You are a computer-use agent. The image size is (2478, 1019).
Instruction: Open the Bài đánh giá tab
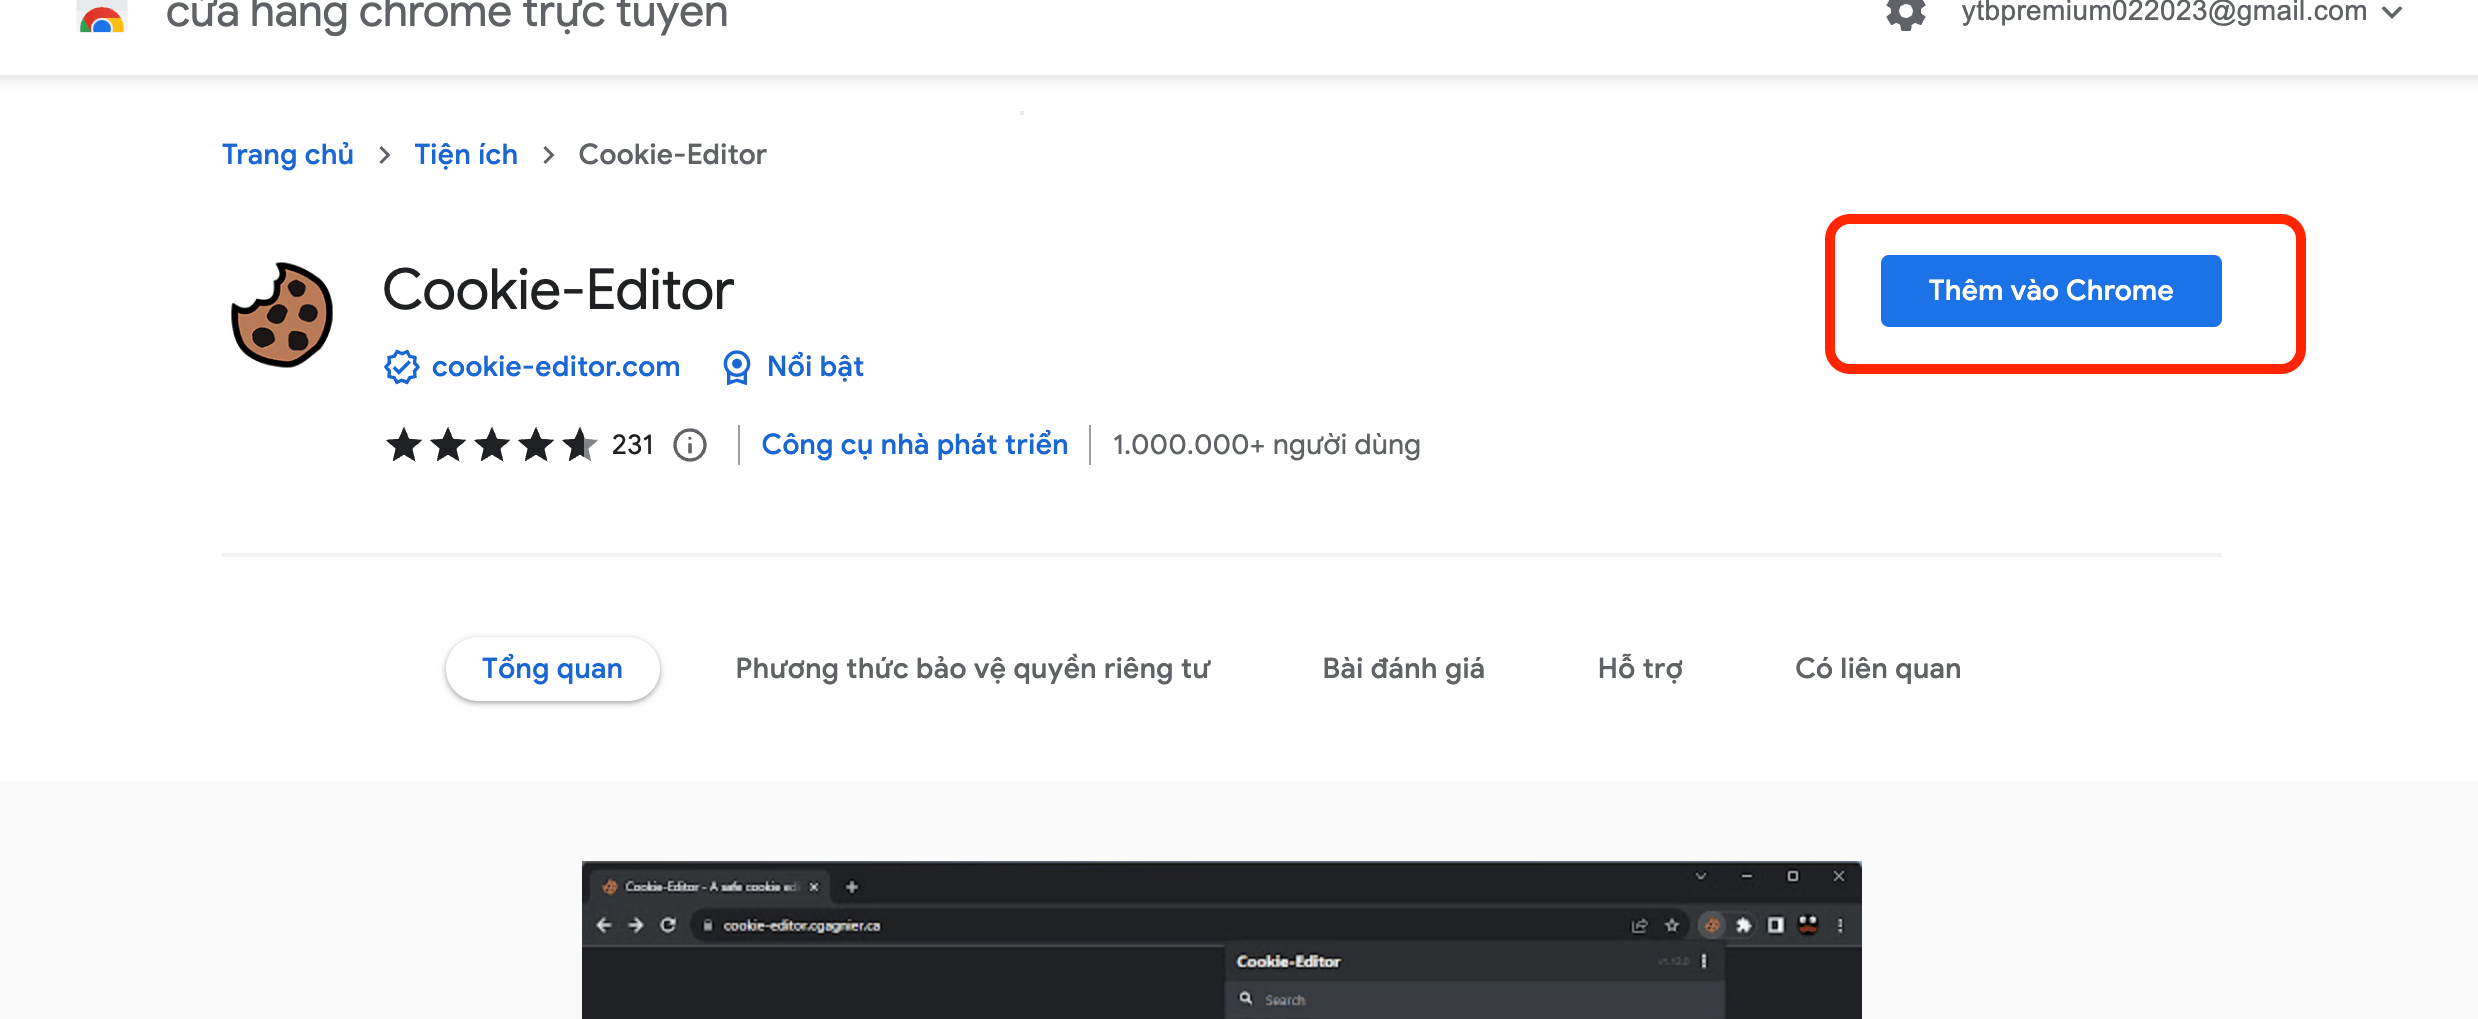coord(1403,669)
